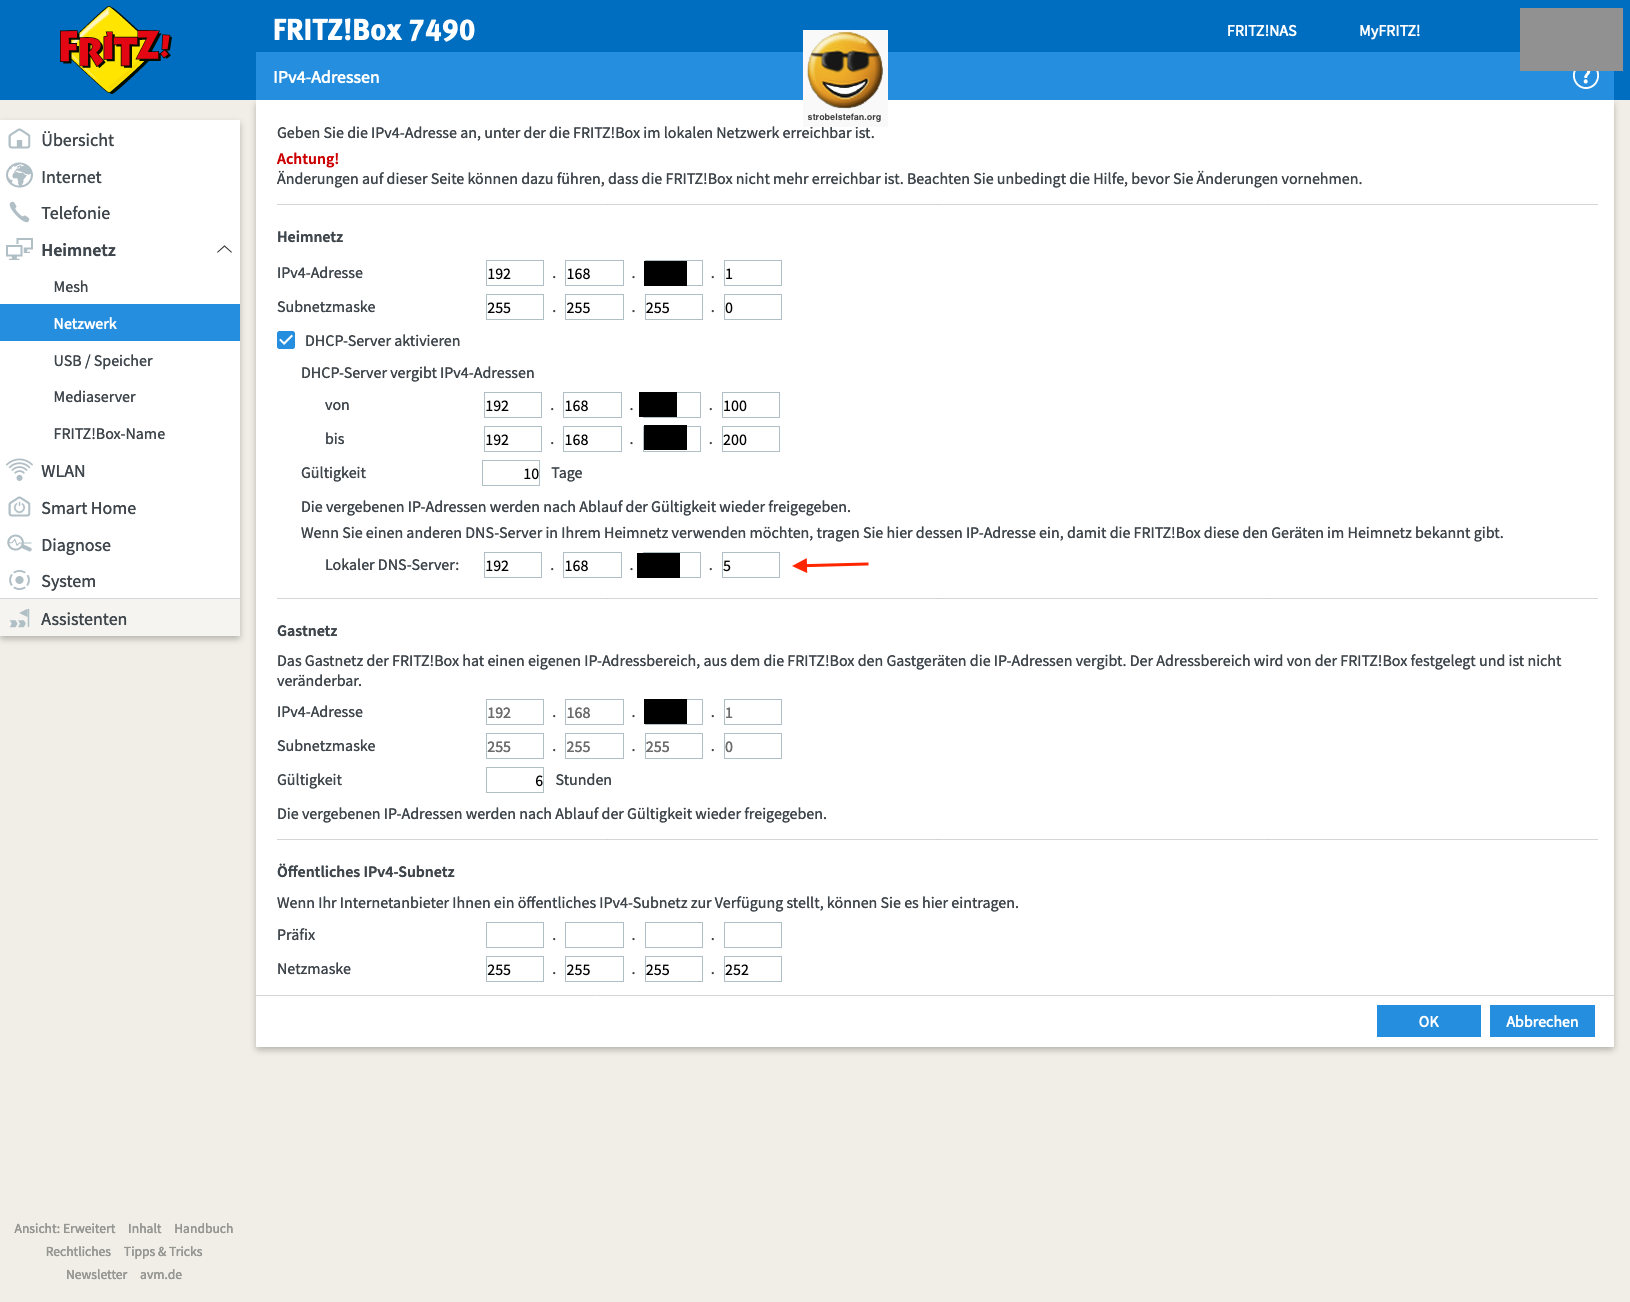
Task: Click the Diagnose icon in sidebar
Action: tap(19, 544)
